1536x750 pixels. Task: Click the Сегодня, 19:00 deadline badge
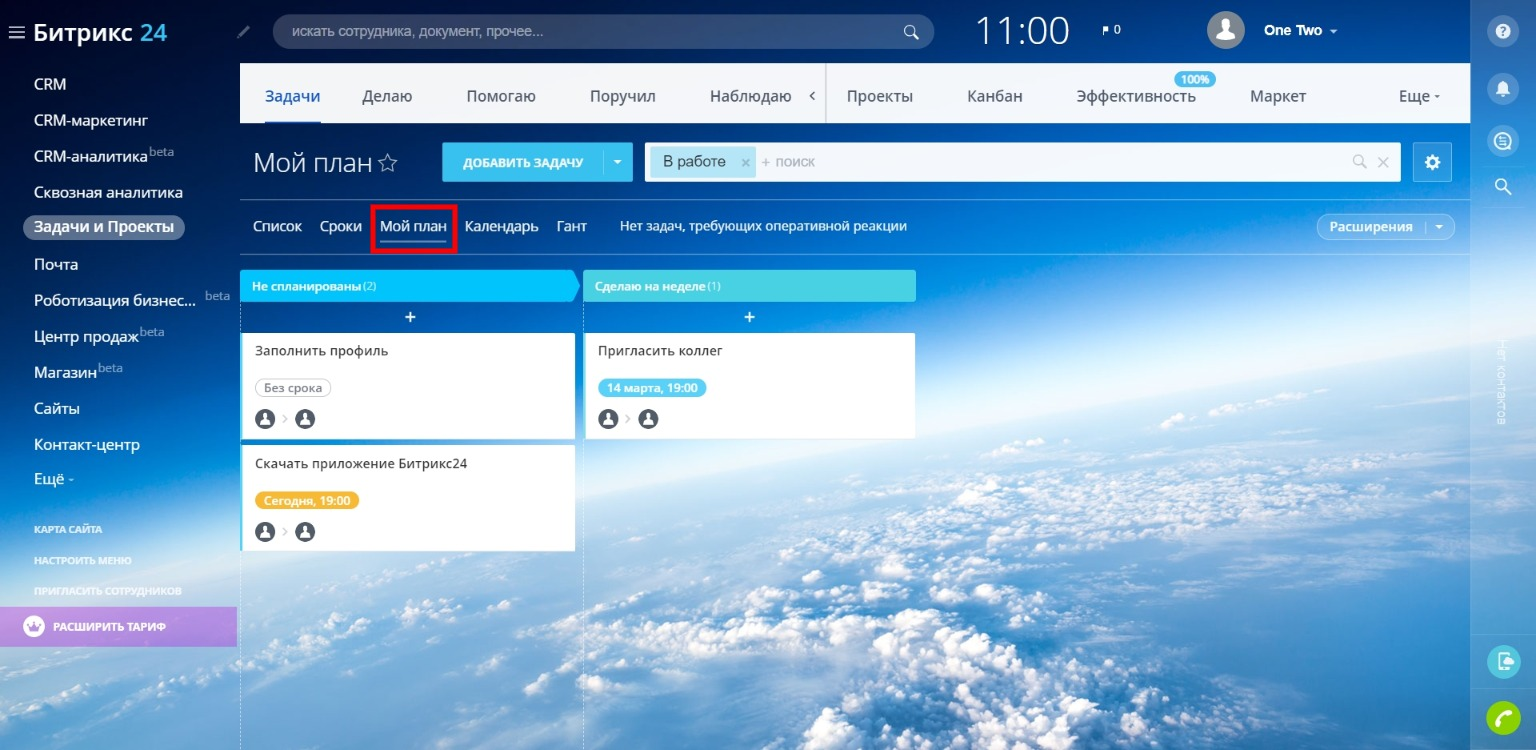307,500
